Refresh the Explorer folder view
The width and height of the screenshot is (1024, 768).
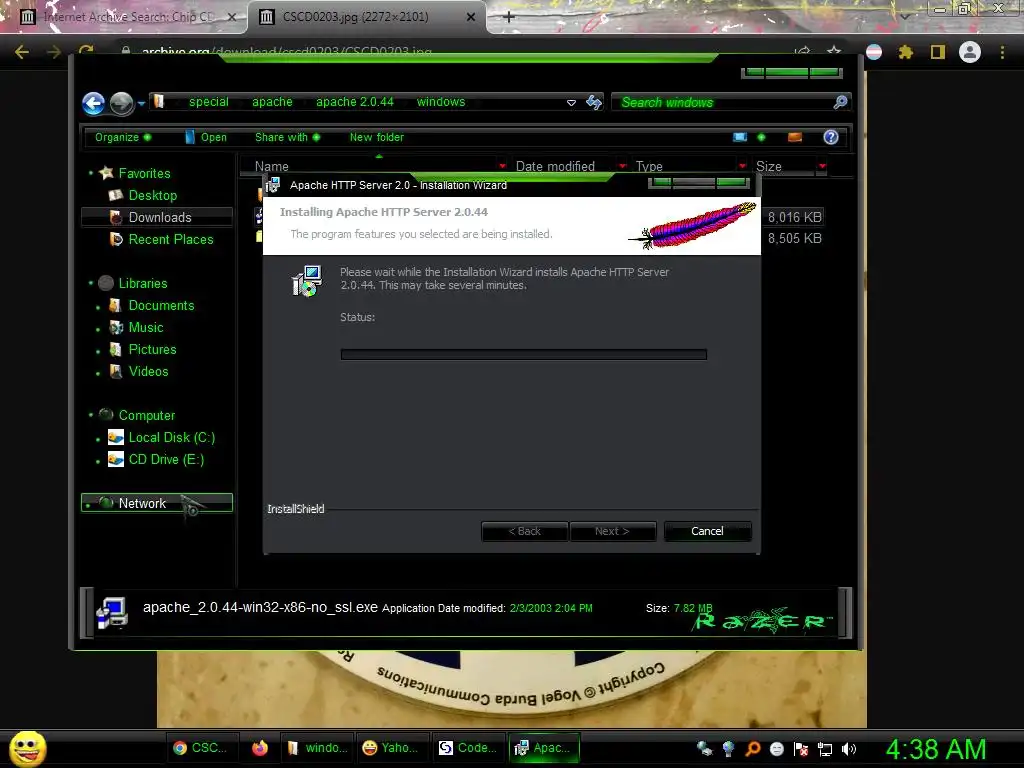594,102
